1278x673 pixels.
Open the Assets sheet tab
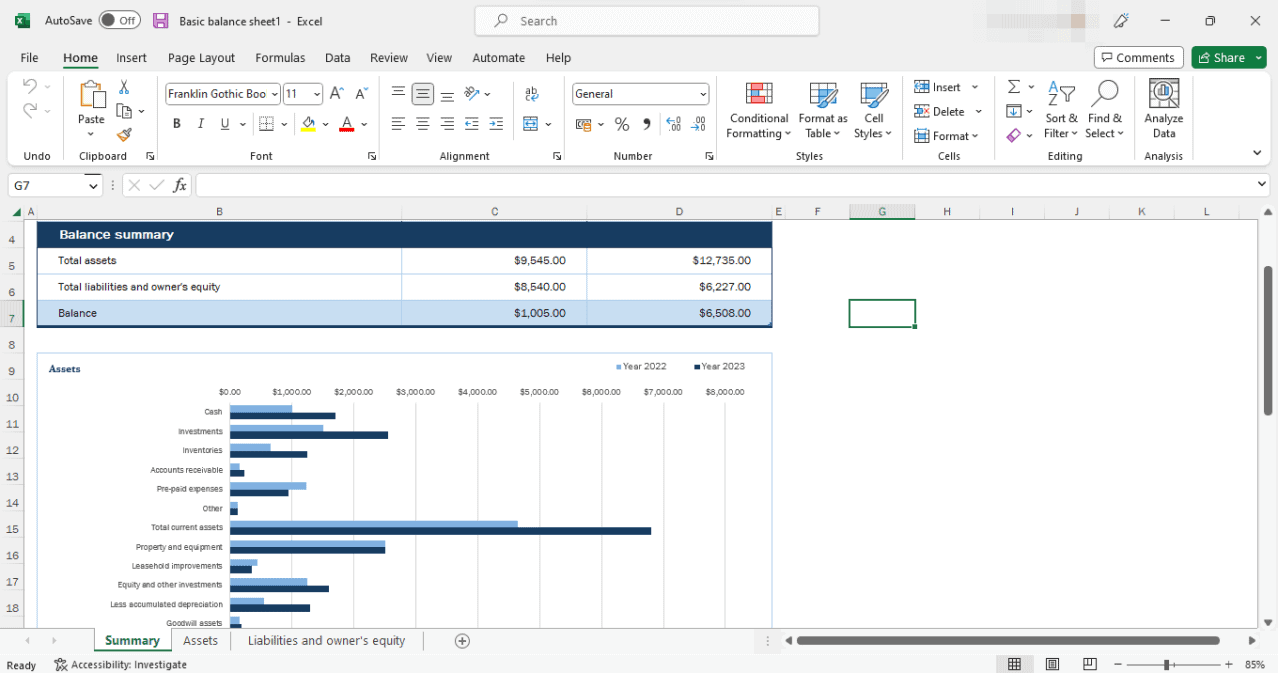point(200,640)
